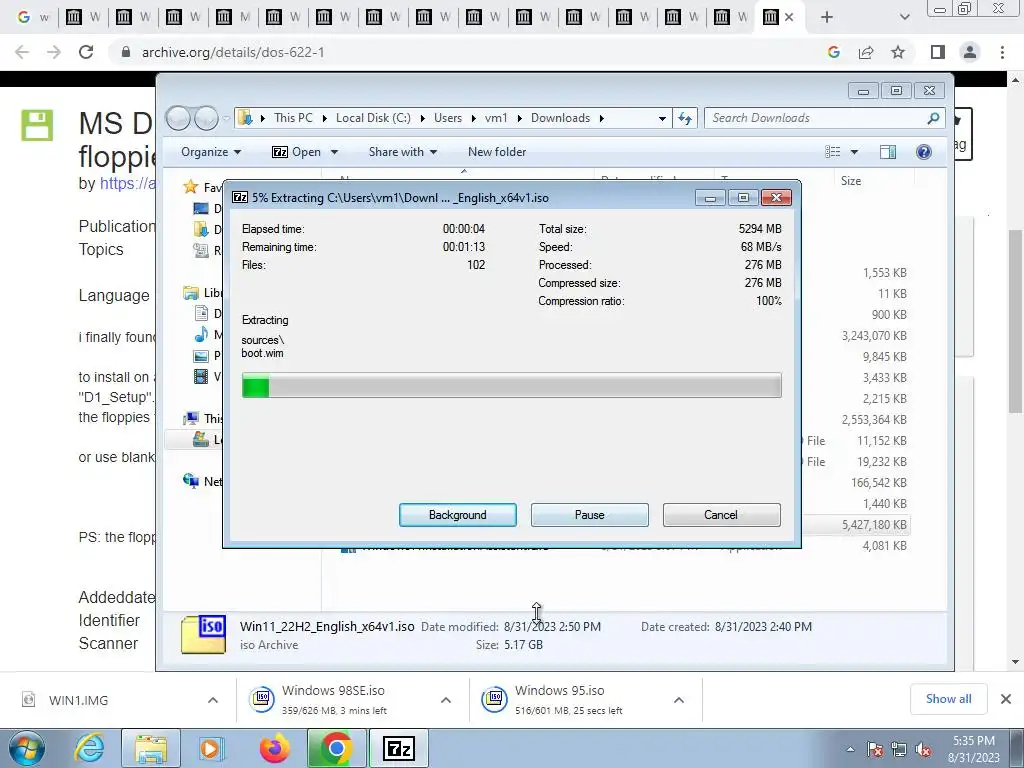Open tab search dropdown arrow
This screenshot has height=768, width=1024.
(x=904, y=17)
